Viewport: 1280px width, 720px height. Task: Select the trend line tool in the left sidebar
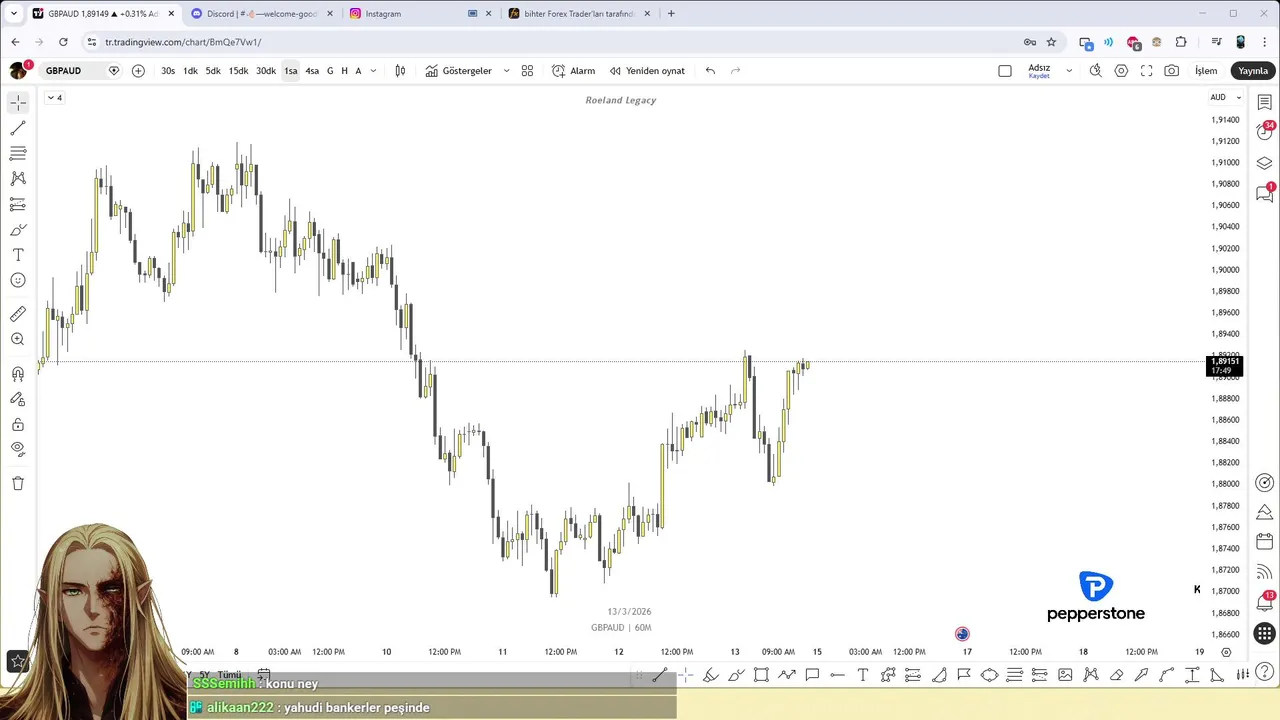tap(18, 128)
